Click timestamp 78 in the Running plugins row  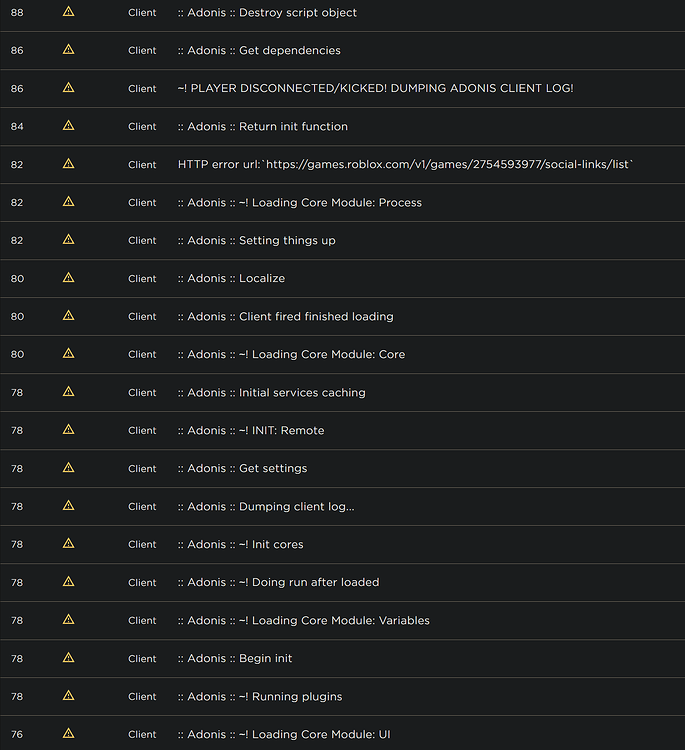click(17, 696)
